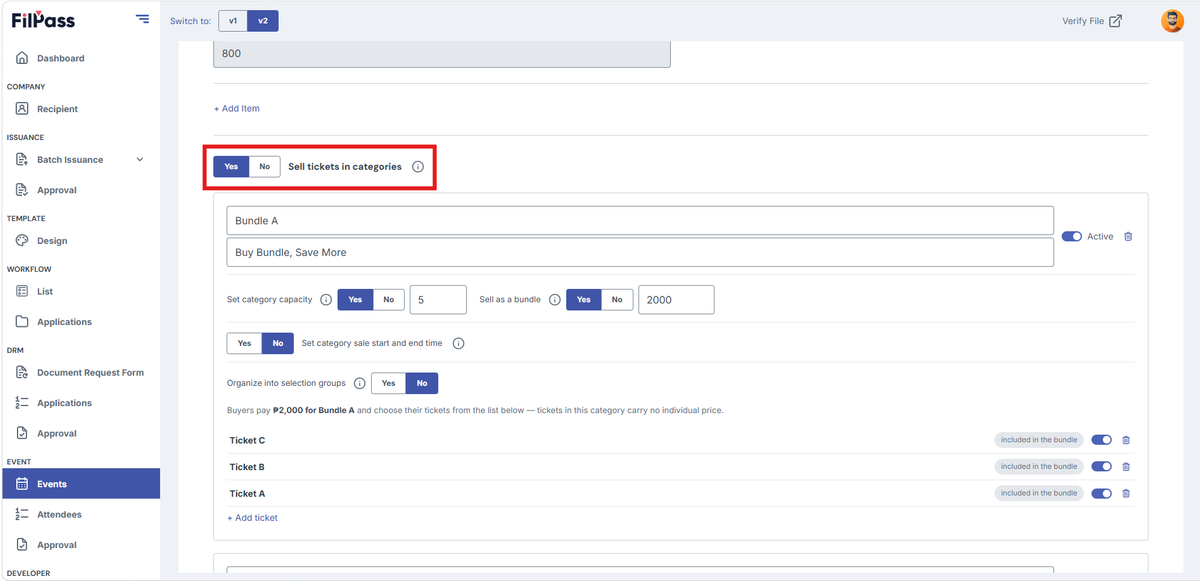Click the + Add ticket link
The width and height of the screenshot is (1200, 581).
point(253,518)
